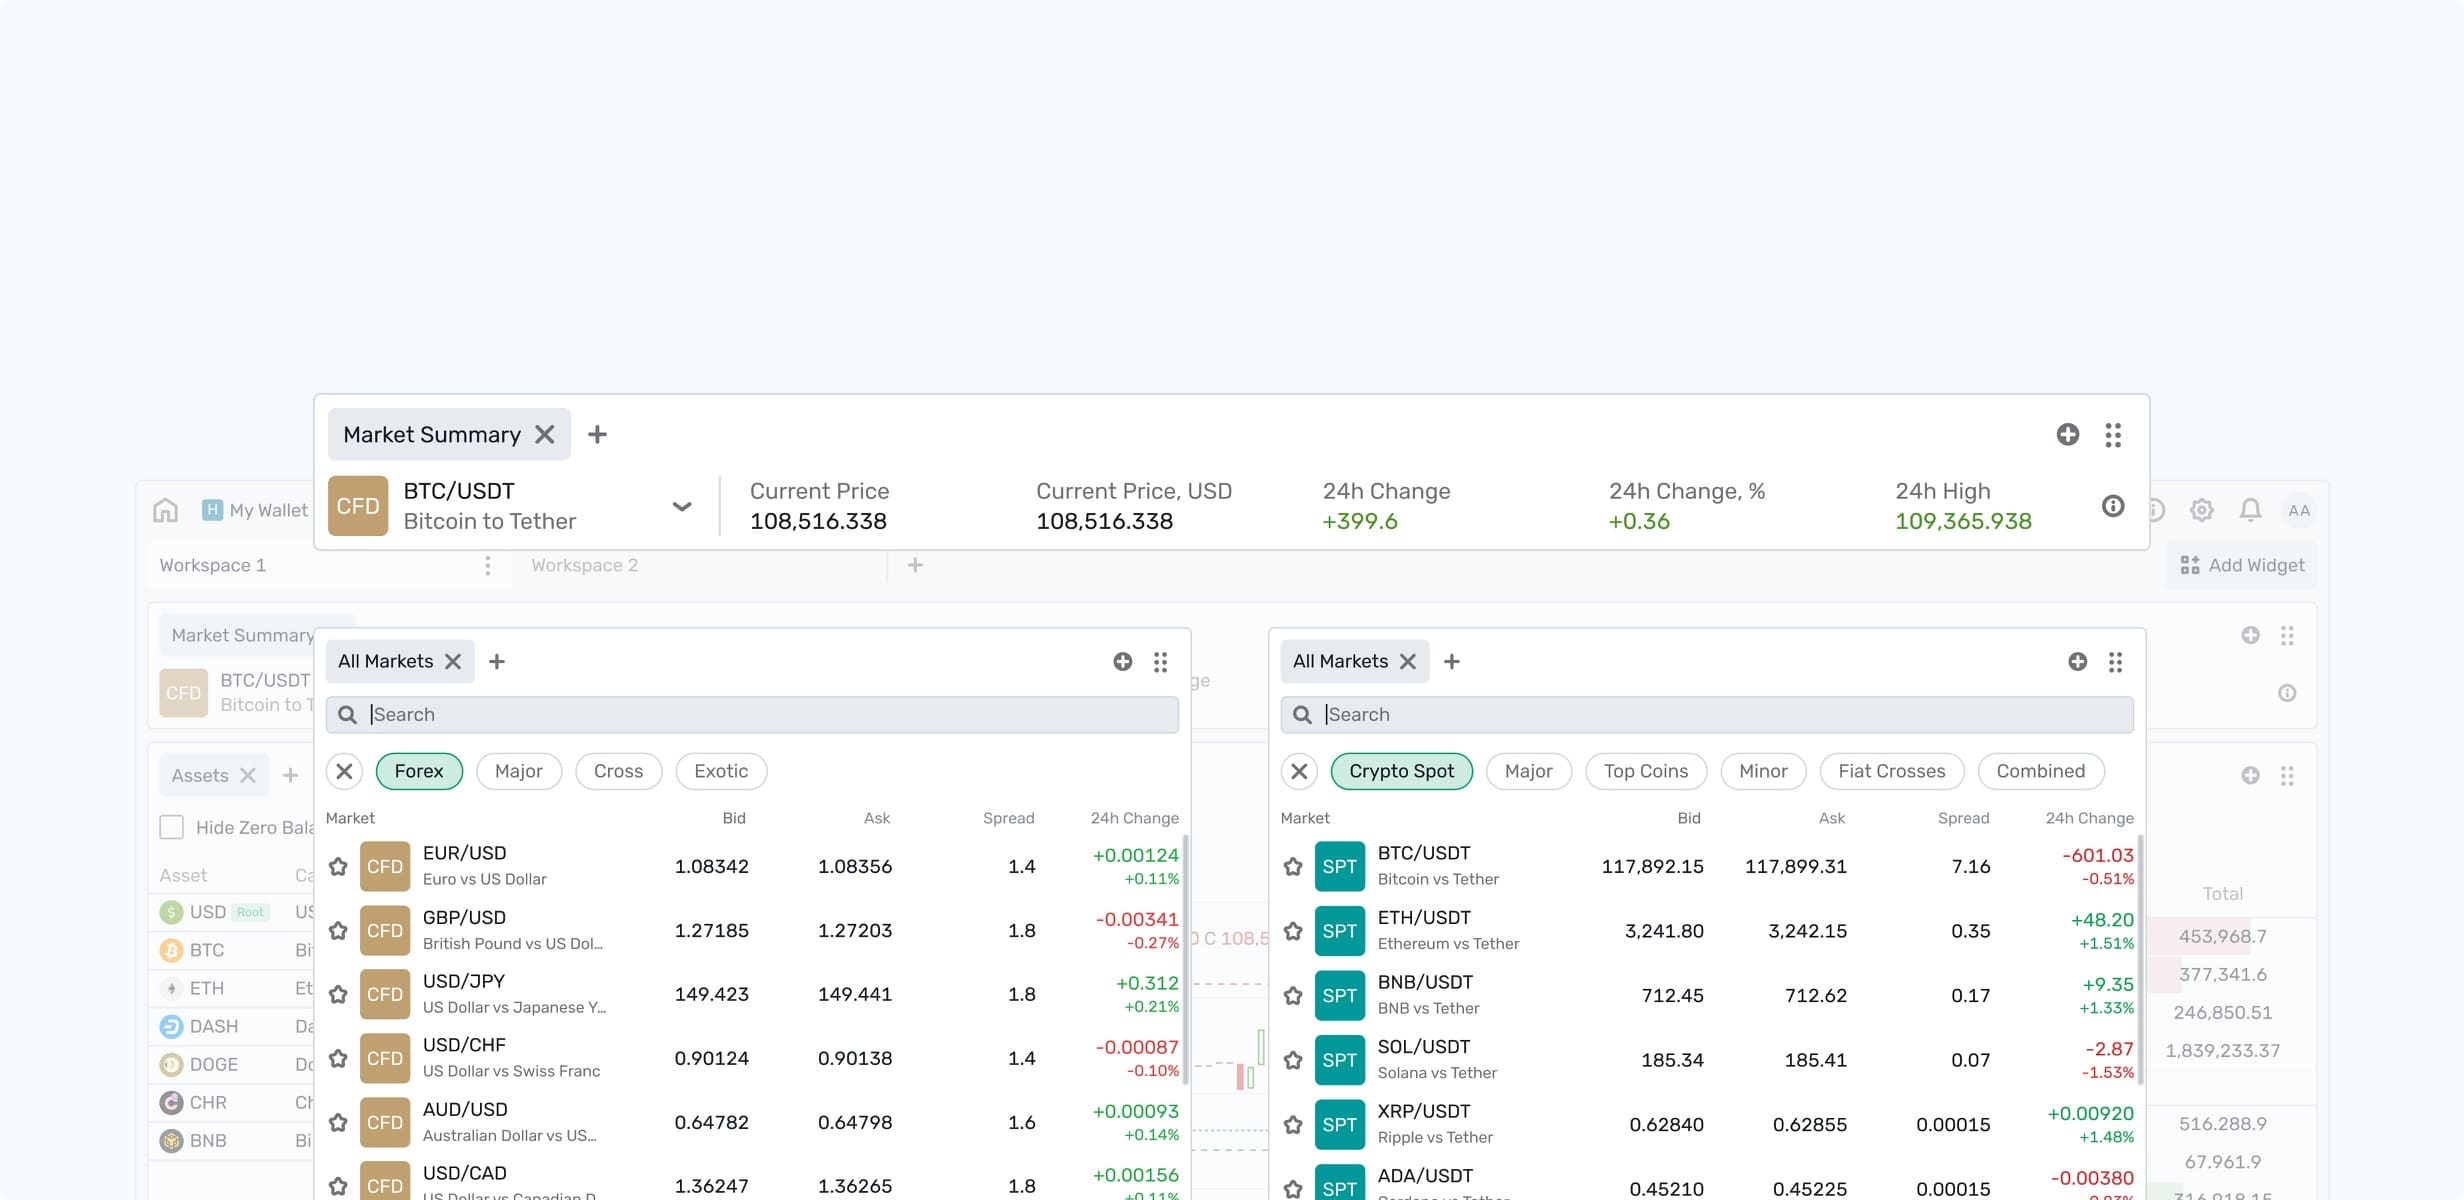Screen dimensions: 2464x1200
Task: Favorite ETH/USDT with star icon
Action: click(x=1293, y=931)
